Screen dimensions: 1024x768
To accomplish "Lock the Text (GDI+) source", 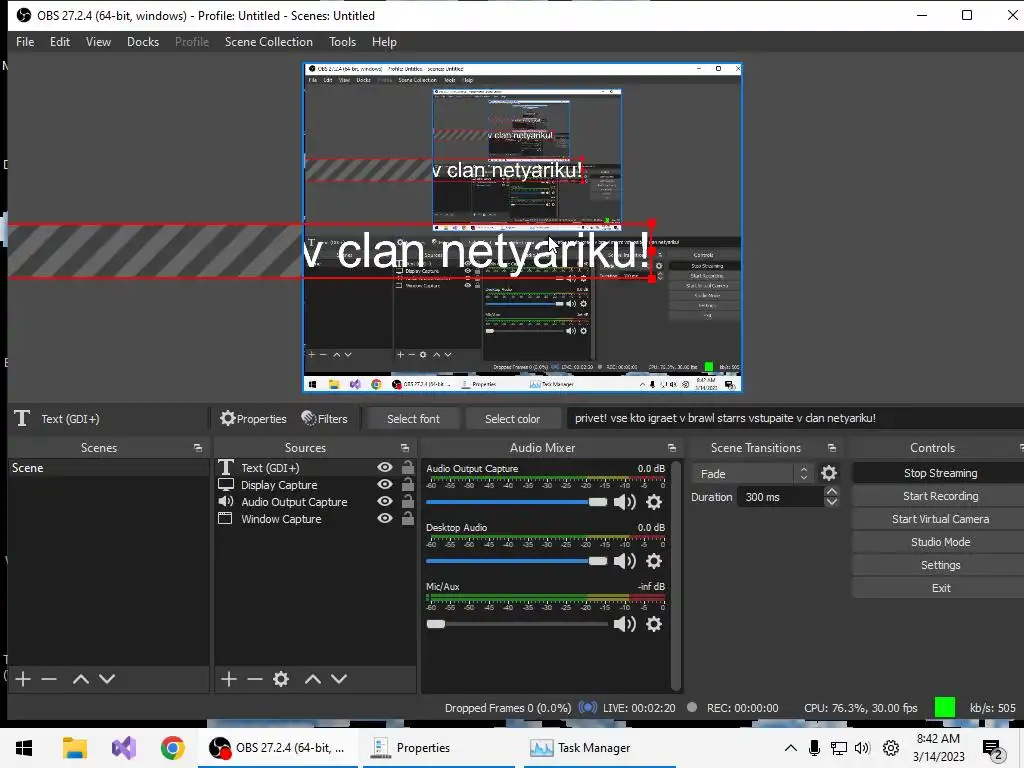I will click(408, 467).
